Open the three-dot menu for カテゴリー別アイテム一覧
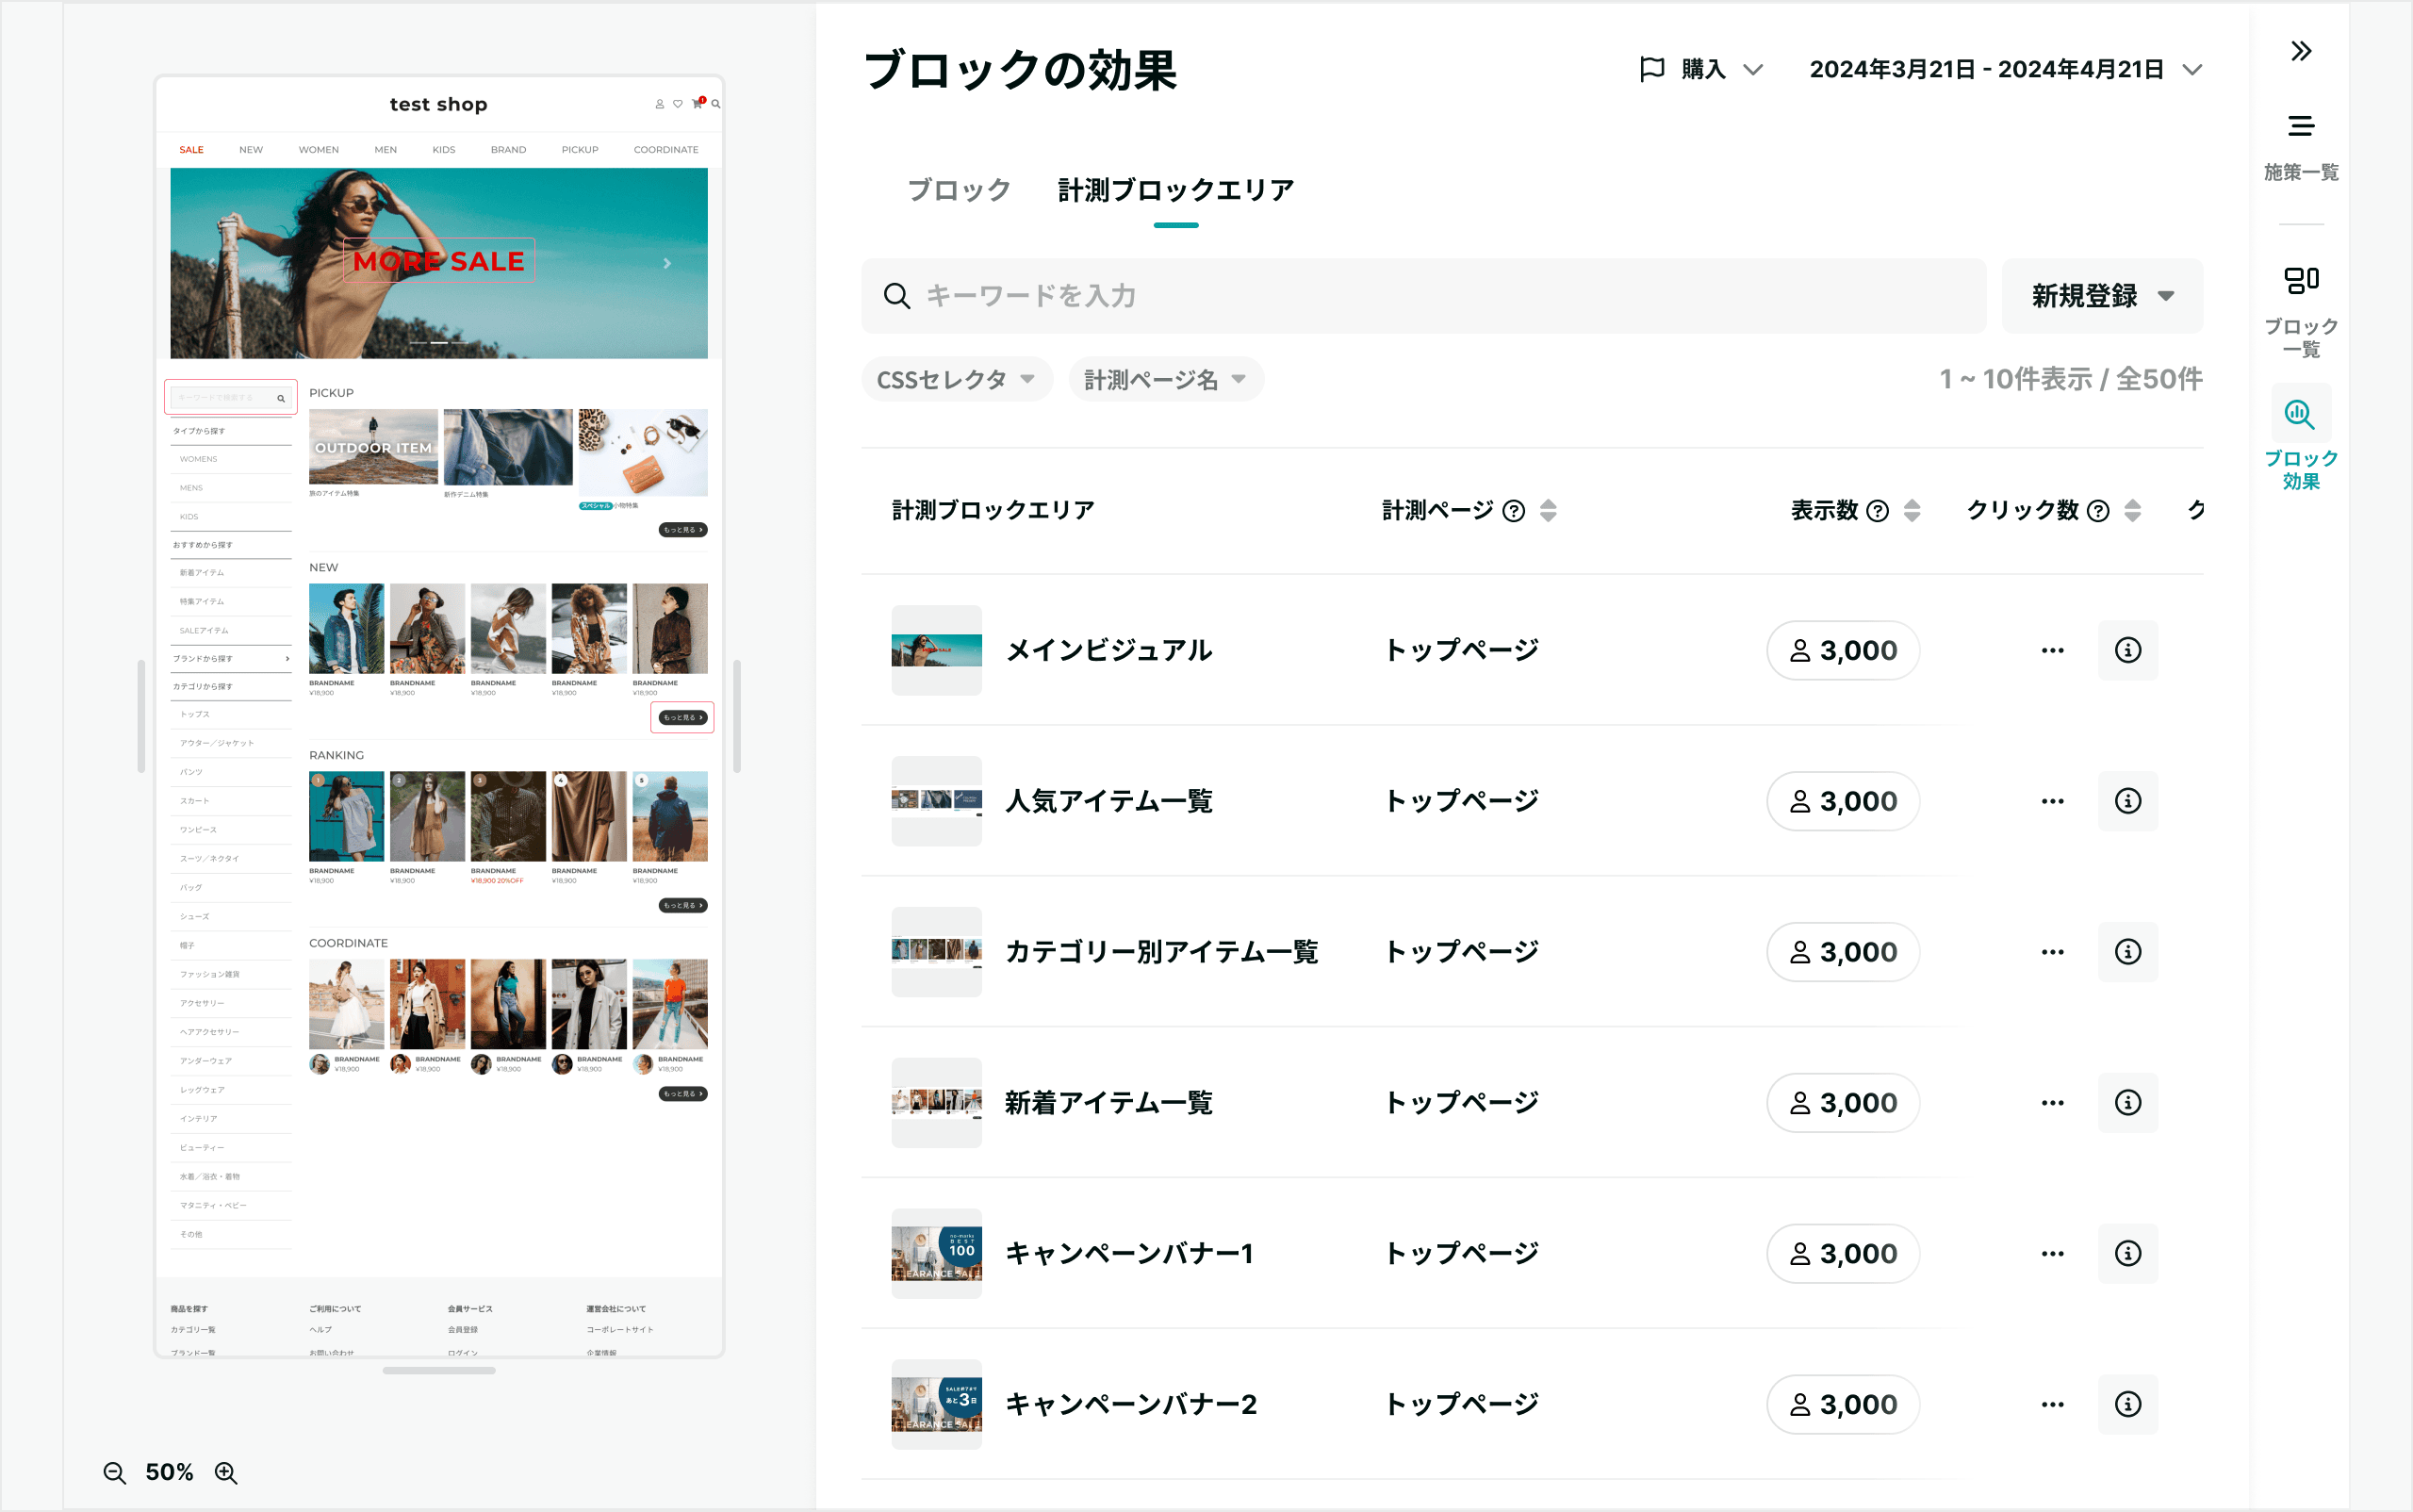 coord(2052,952)
